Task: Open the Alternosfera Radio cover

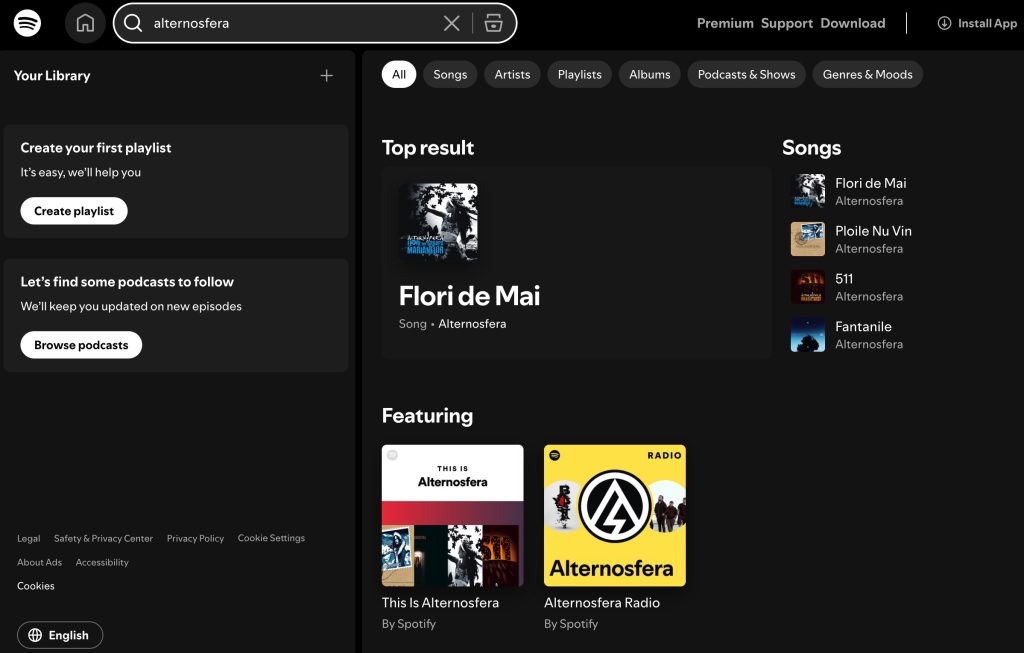Action: point(615,515)
